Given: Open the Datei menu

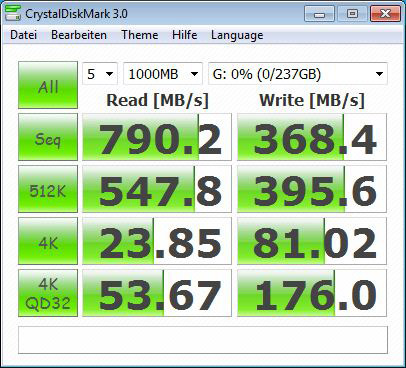Looking at the screenshot, I should (23, 35).
